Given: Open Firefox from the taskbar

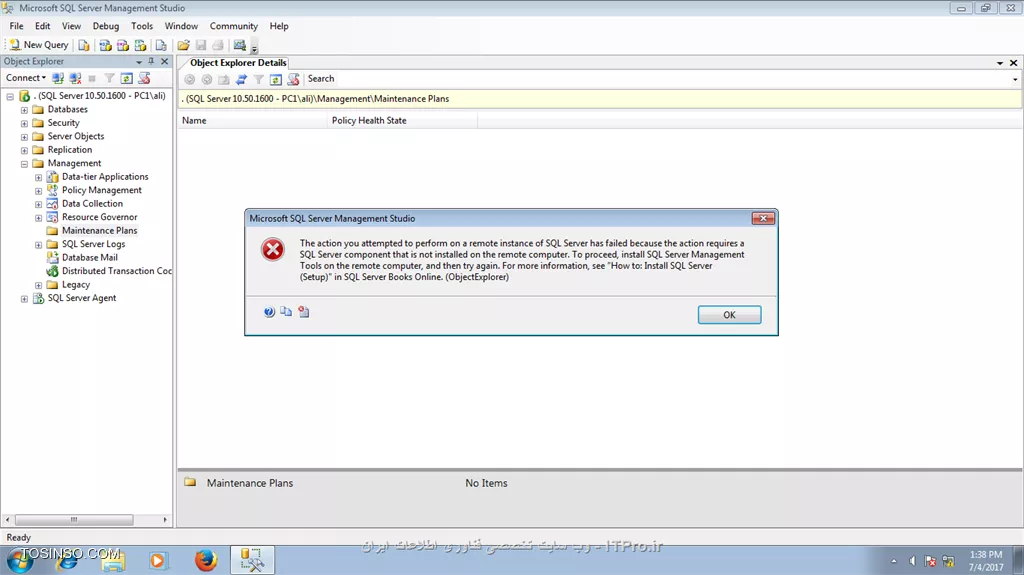Looking at the screenshot, I should (205, 560).
